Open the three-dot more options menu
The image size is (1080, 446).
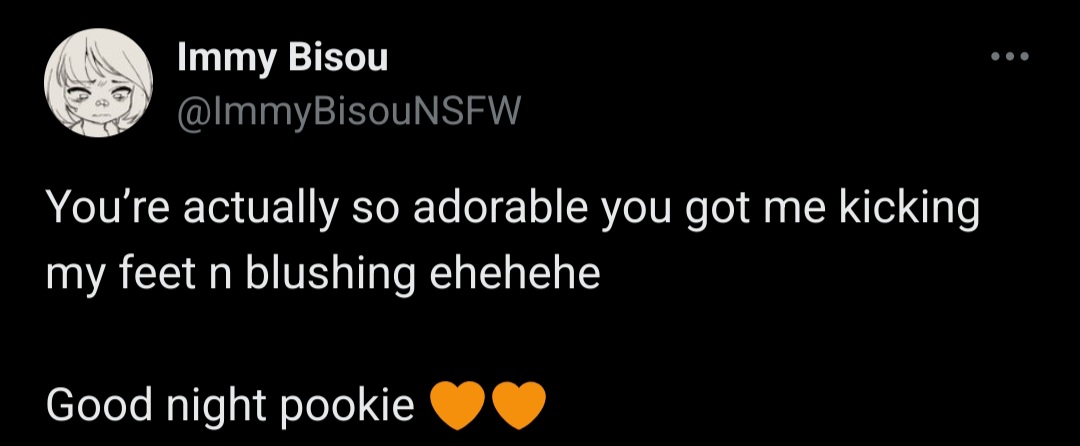(1009, 56)
